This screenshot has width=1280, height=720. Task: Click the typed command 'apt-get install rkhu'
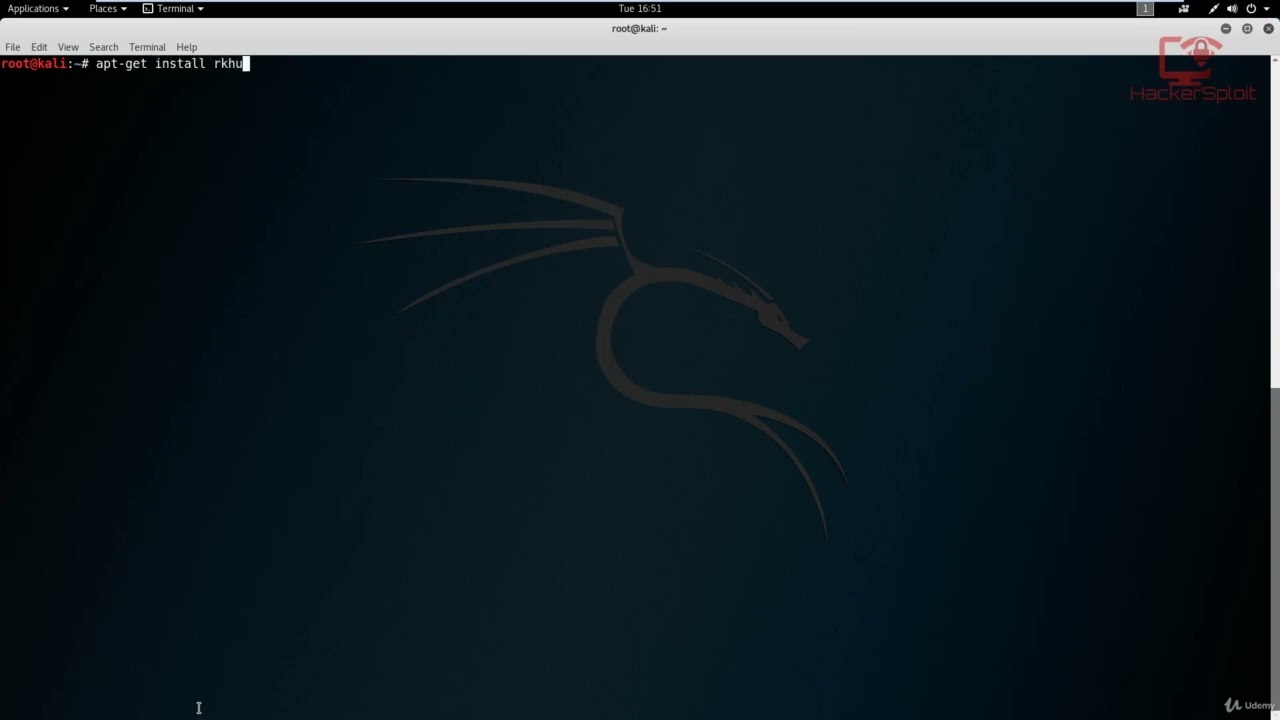pyautogui.click(x=169, y=63)
